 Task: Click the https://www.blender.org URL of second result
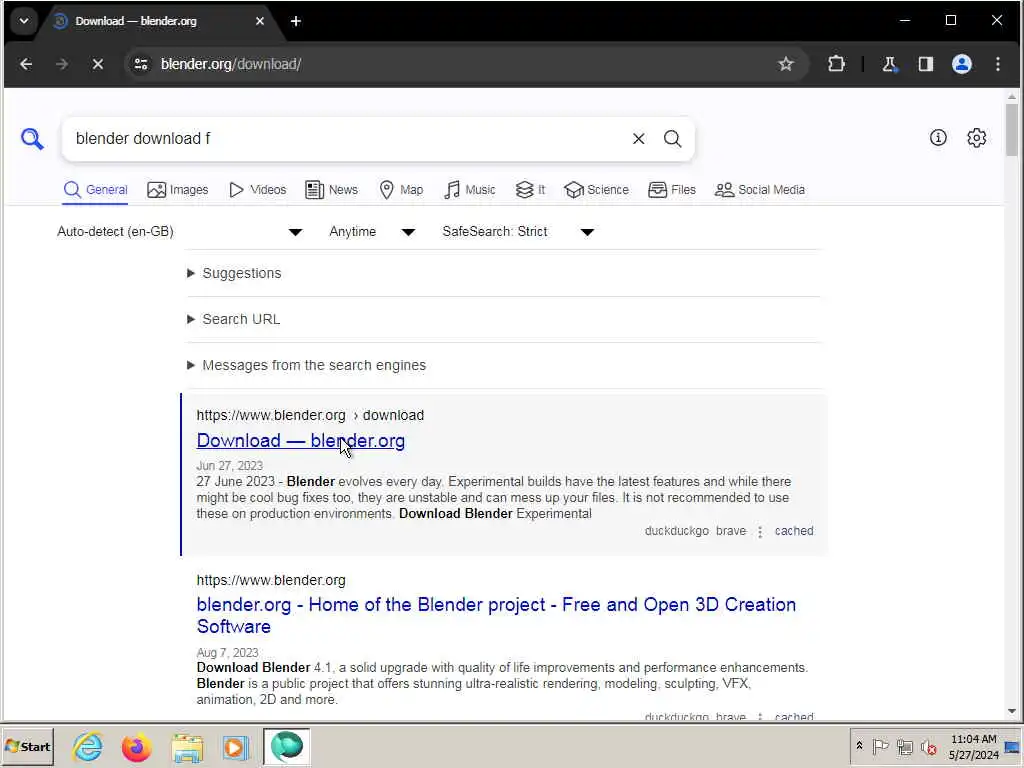pos(271,580)
